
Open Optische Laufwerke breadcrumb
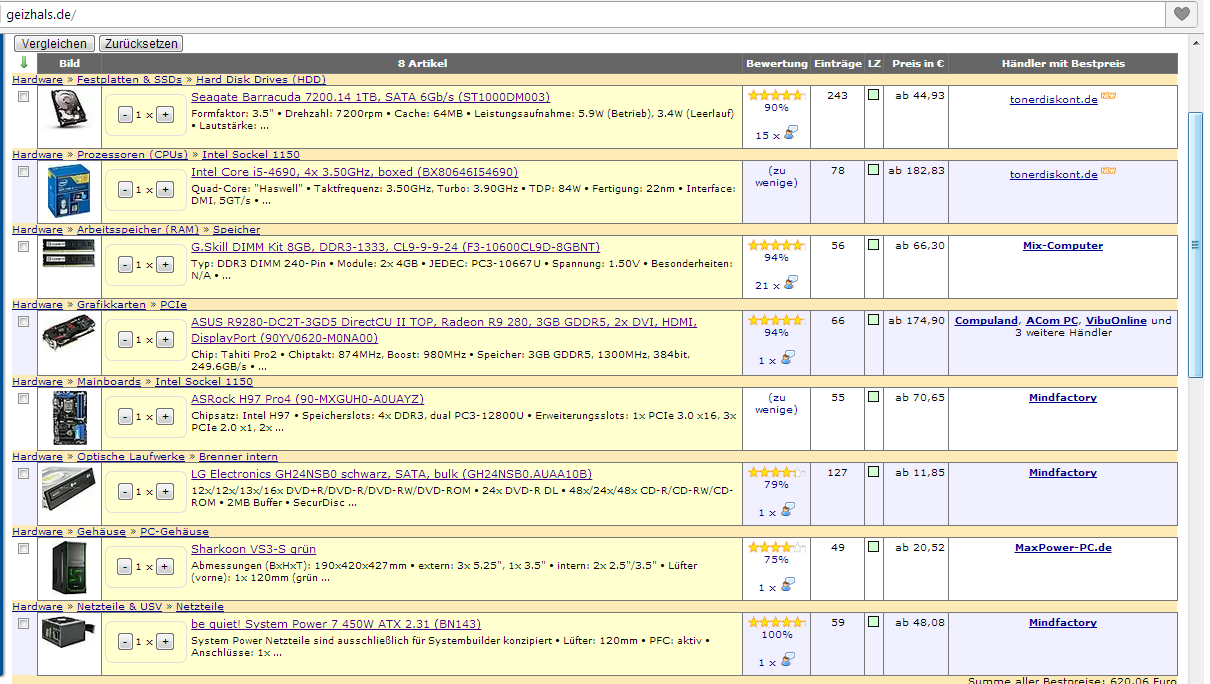pyautogui.click(x=131, y=457)
